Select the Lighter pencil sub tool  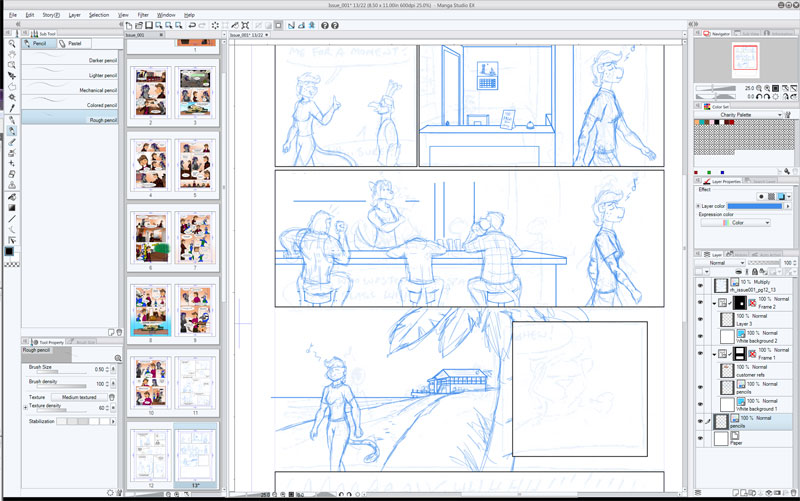70,72
